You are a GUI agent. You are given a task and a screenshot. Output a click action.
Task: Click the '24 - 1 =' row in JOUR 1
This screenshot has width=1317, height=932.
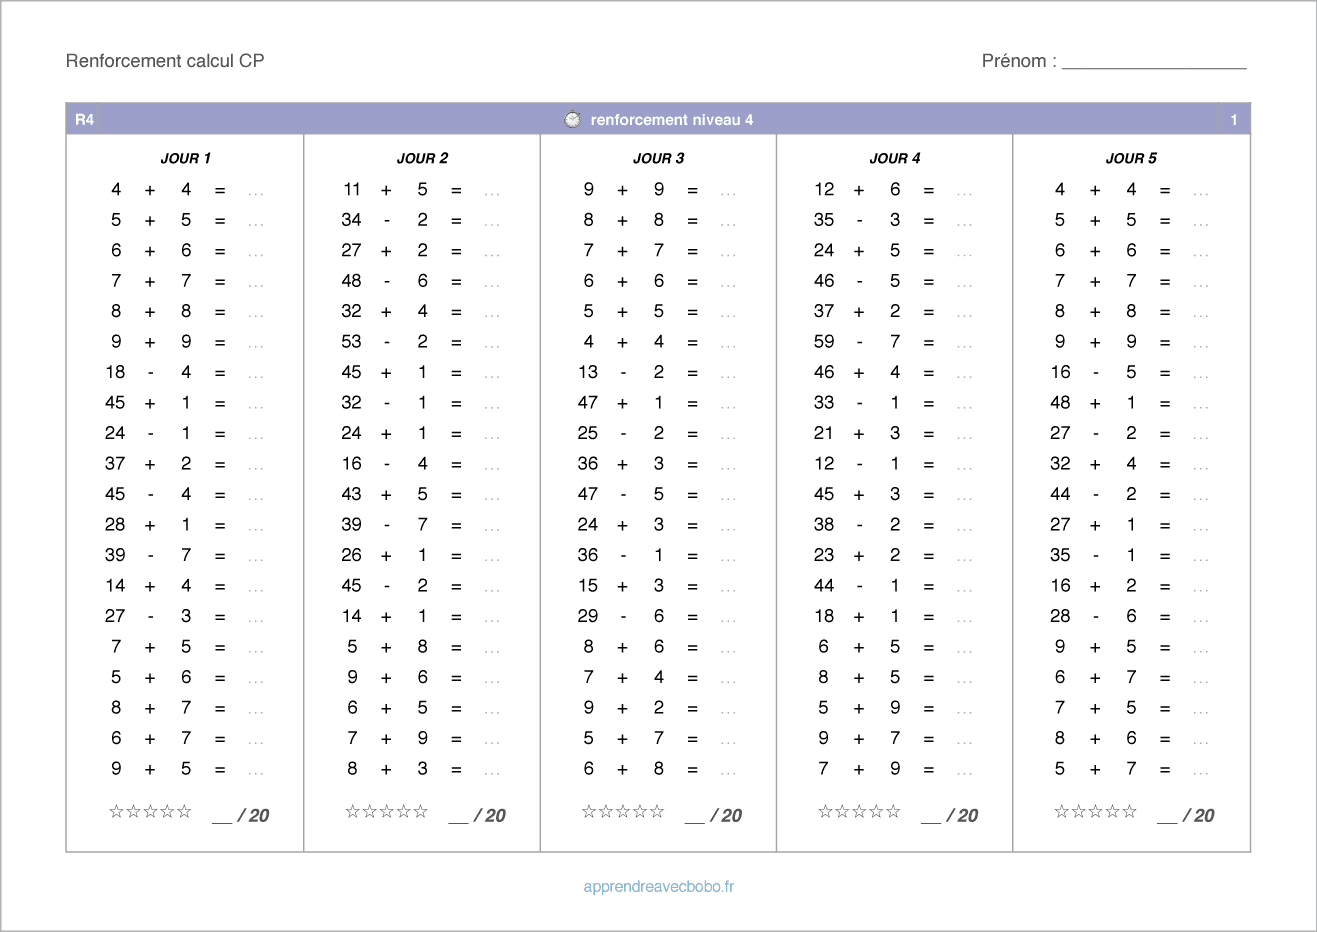coord(185,433)
